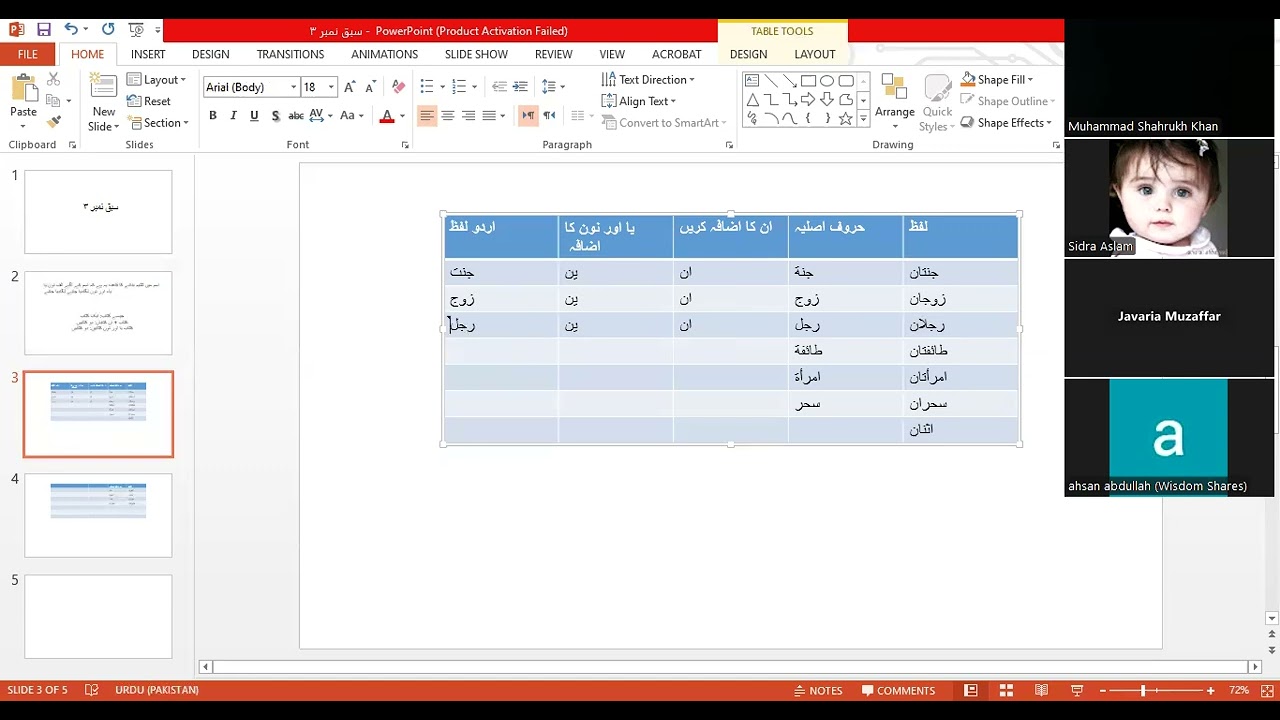Select the rectangle shape in gallery
The width and height of the screenshot is (1280, 720).
[808, 81]
